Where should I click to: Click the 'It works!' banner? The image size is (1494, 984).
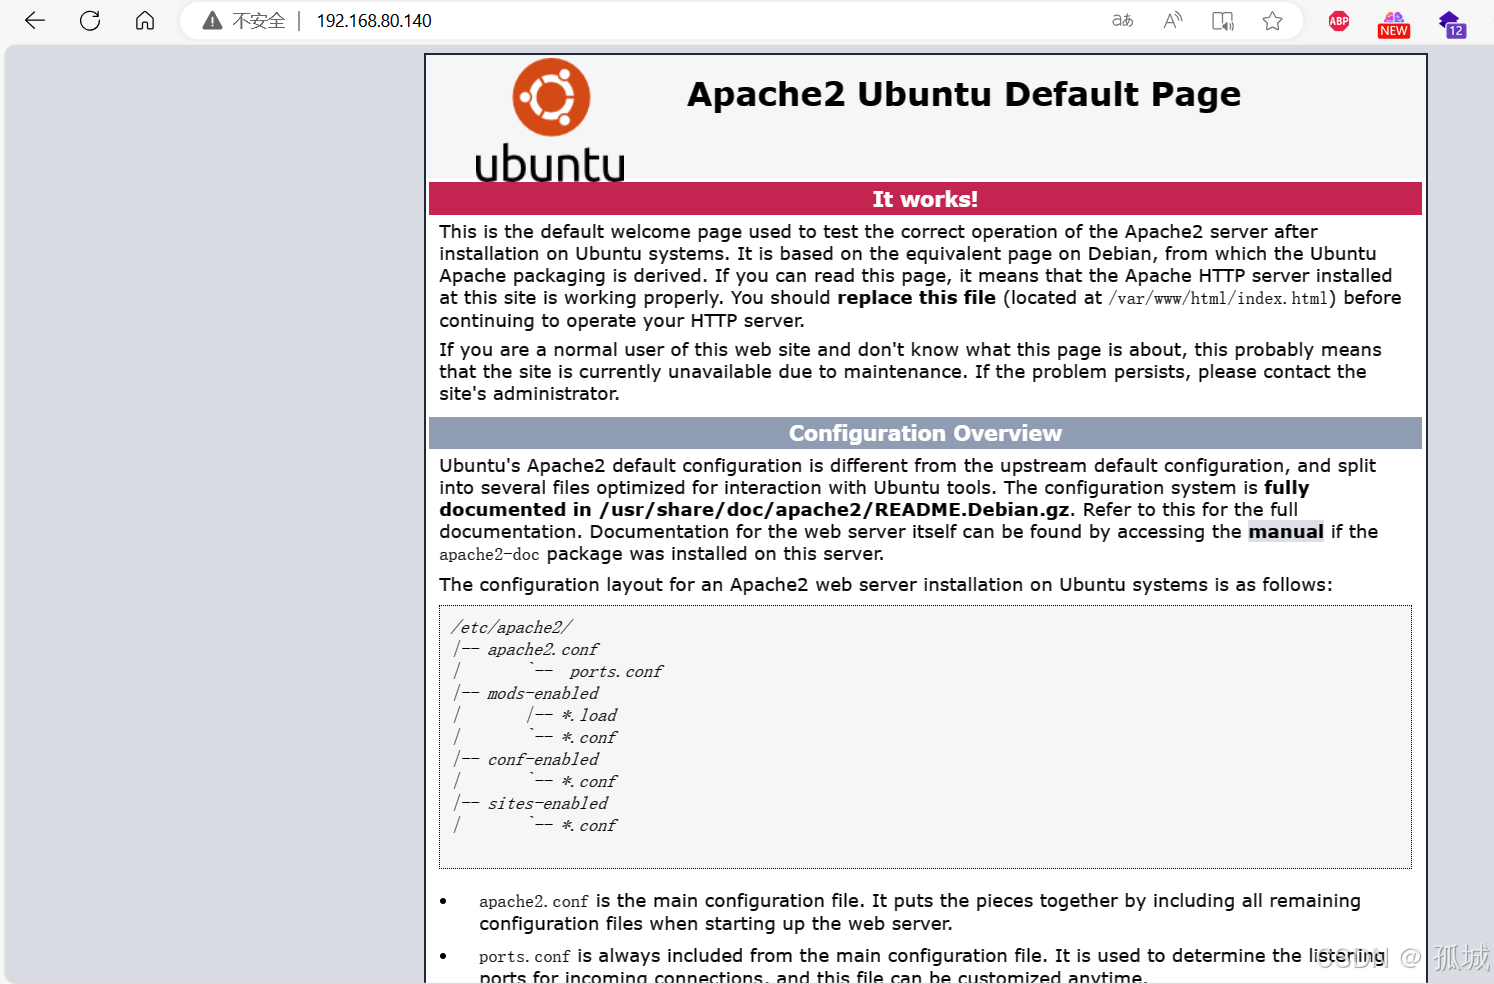(925, 199)
